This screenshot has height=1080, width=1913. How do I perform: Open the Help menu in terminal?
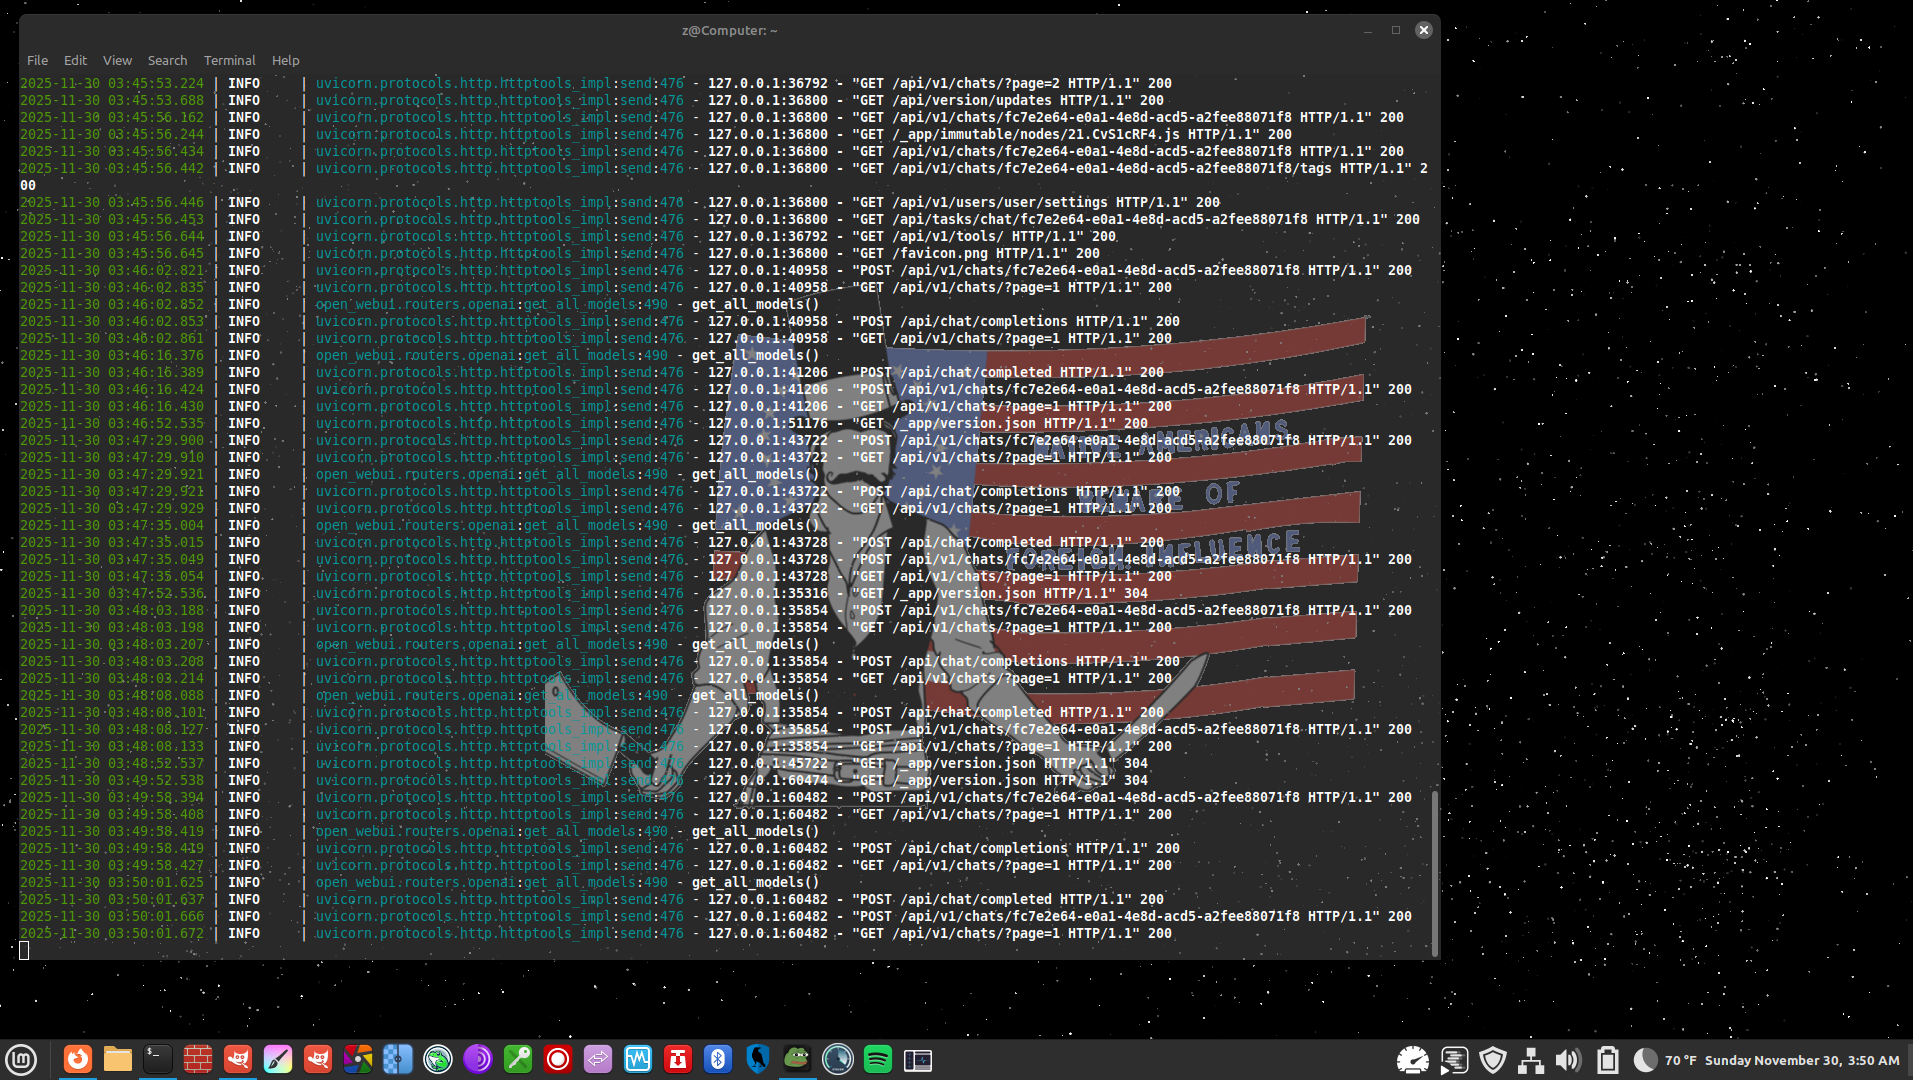point(285,60)
